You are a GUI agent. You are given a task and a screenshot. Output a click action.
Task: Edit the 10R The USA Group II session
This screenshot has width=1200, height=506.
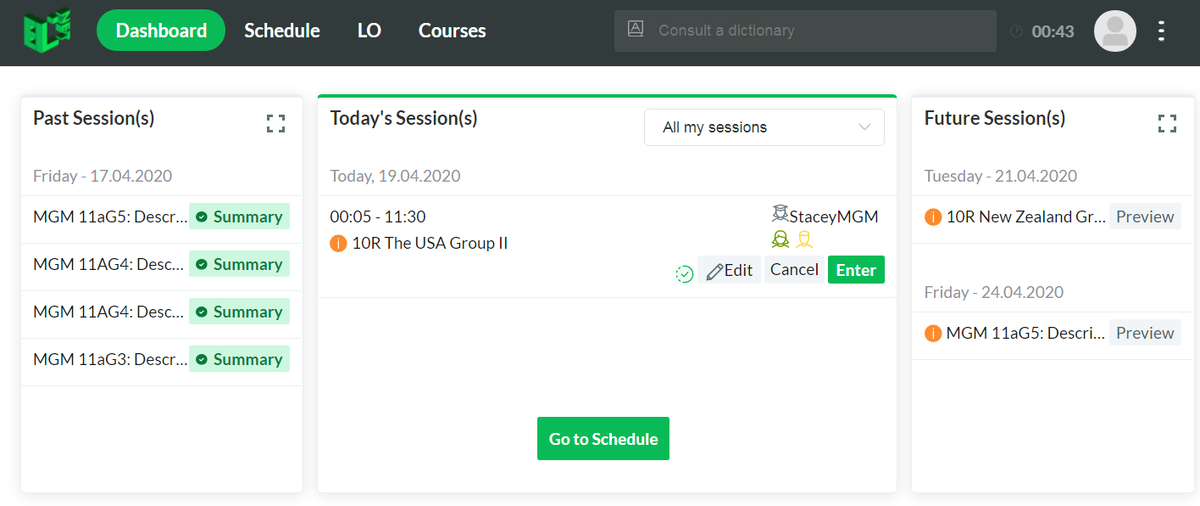pyautogui.click(x=730, y=270)
